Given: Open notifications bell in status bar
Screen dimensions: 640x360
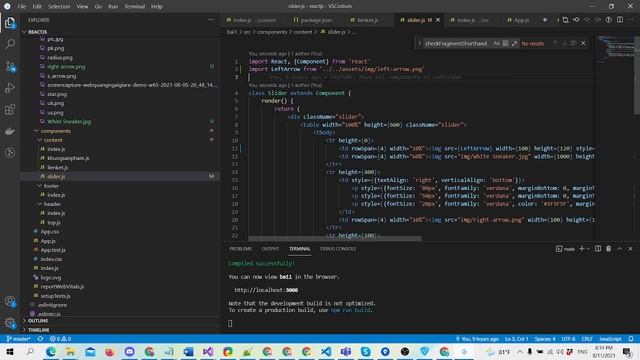Looking at the screenshot, I should pos(631,339).
